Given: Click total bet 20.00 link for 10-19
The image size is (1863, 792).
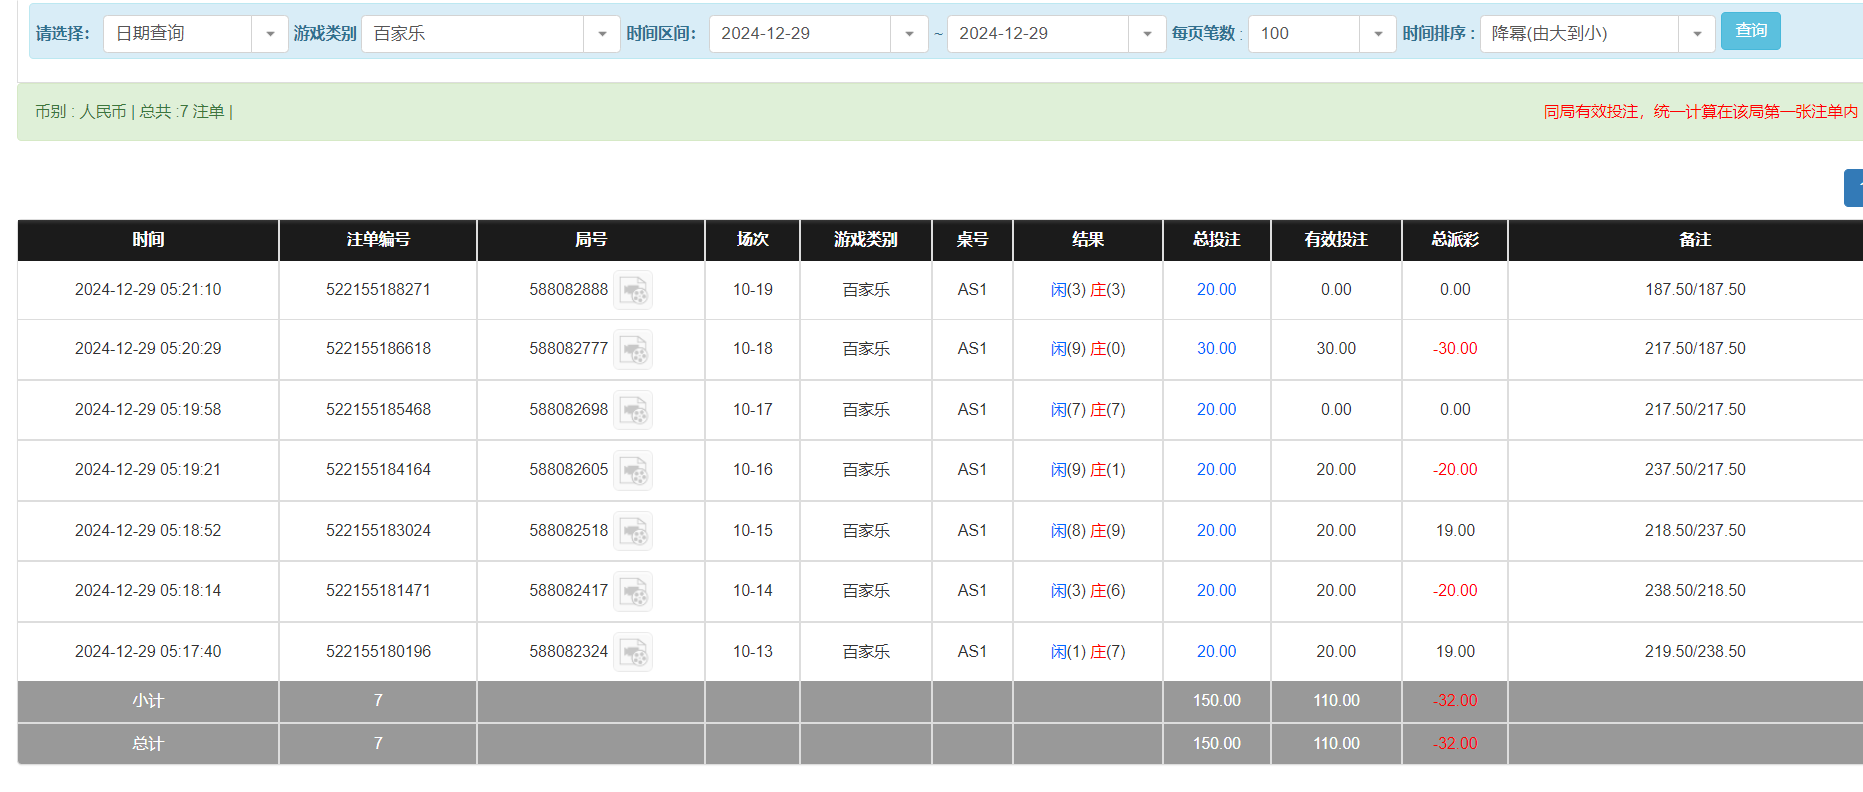Looking at the screenshot, I should point(1216,290).
